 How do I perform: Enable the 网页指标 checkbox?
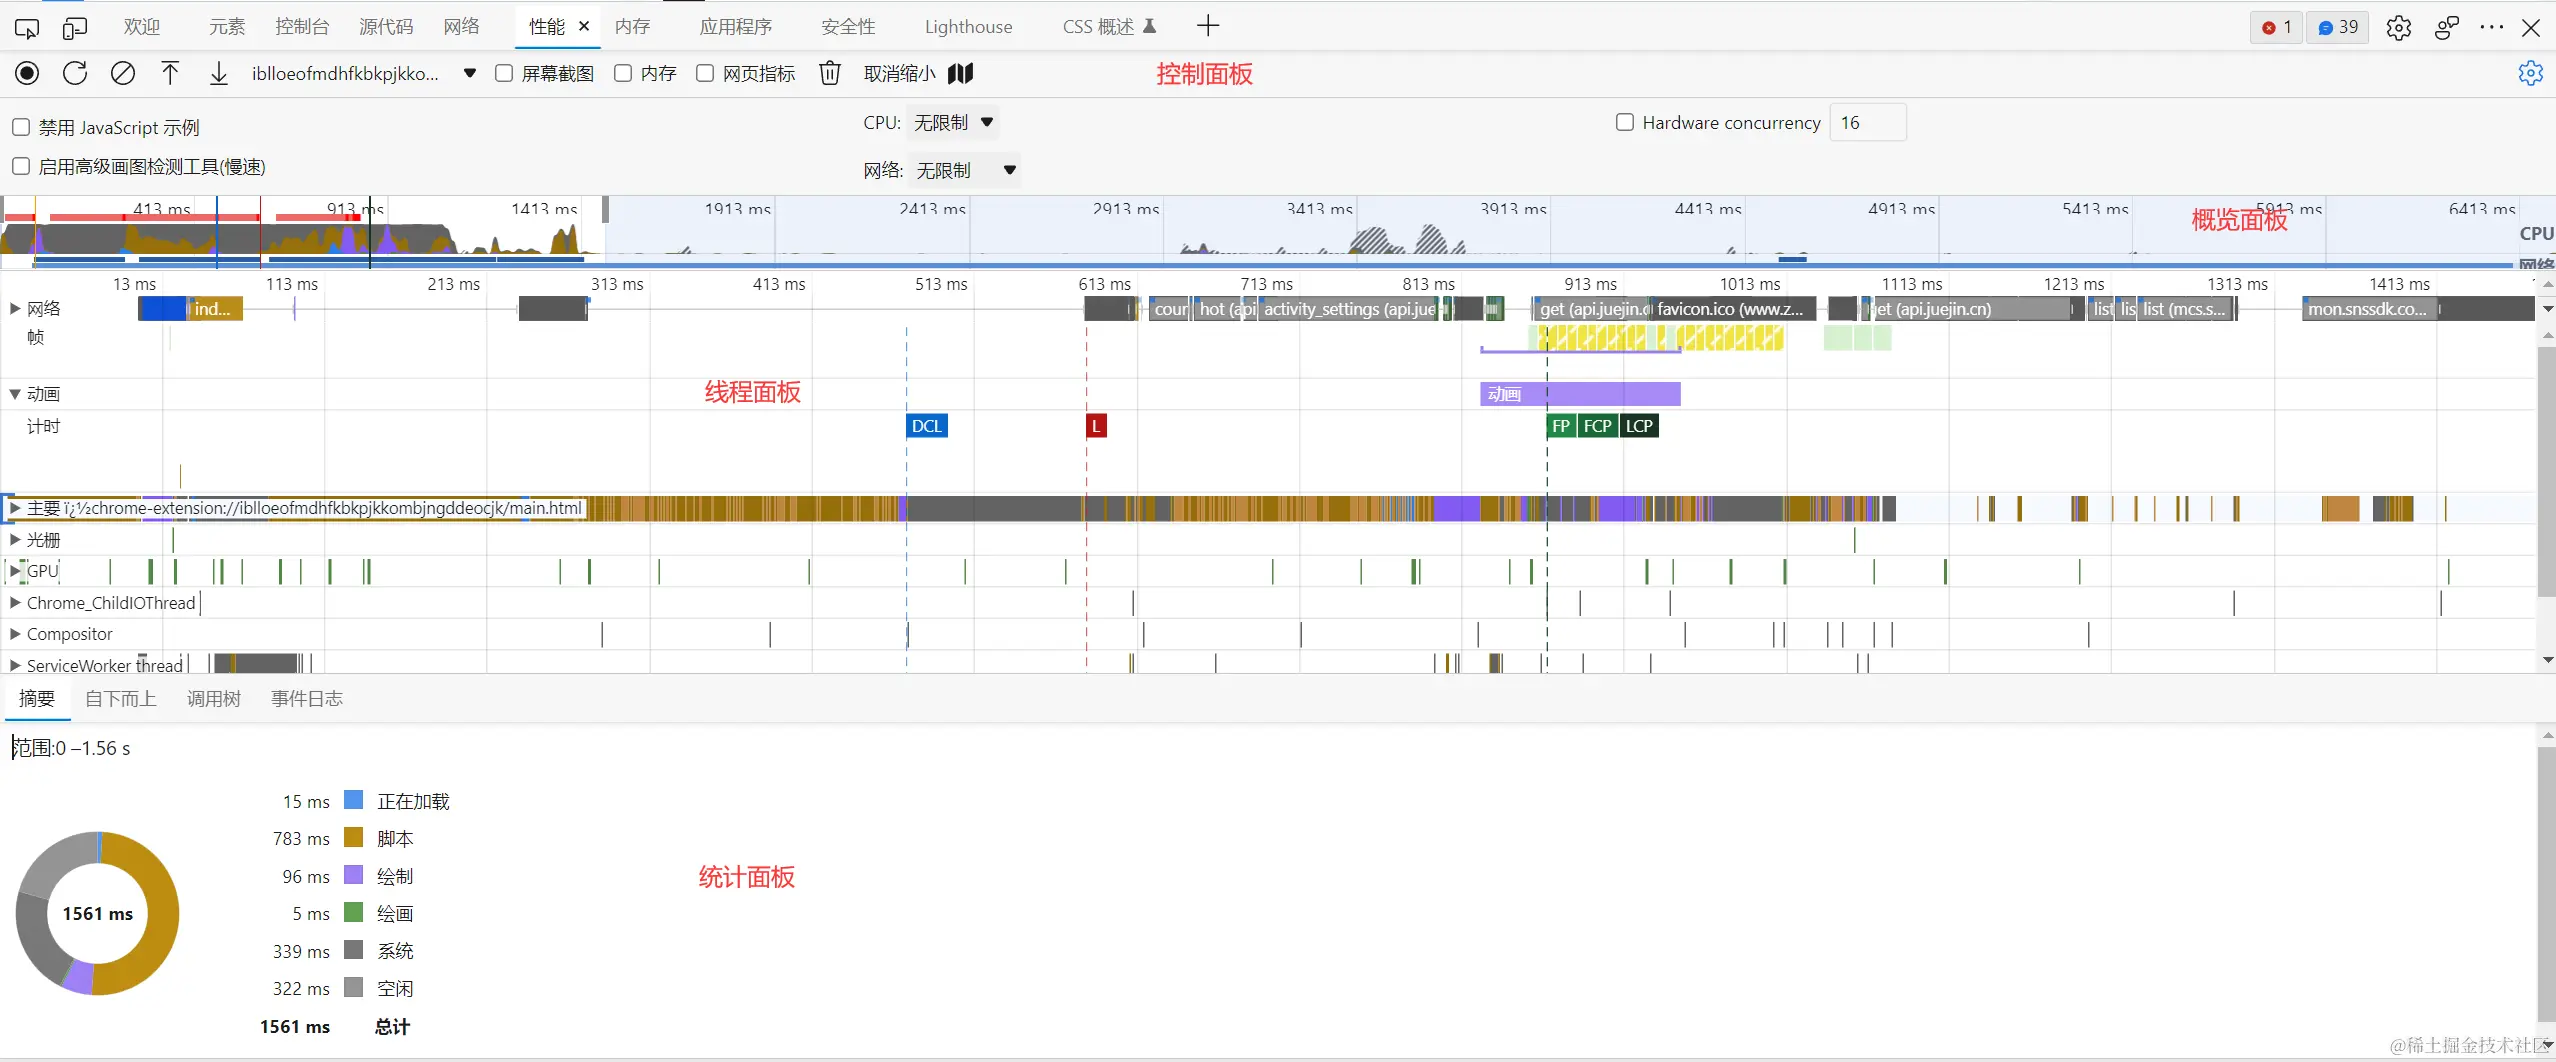(x=705, y=73)
